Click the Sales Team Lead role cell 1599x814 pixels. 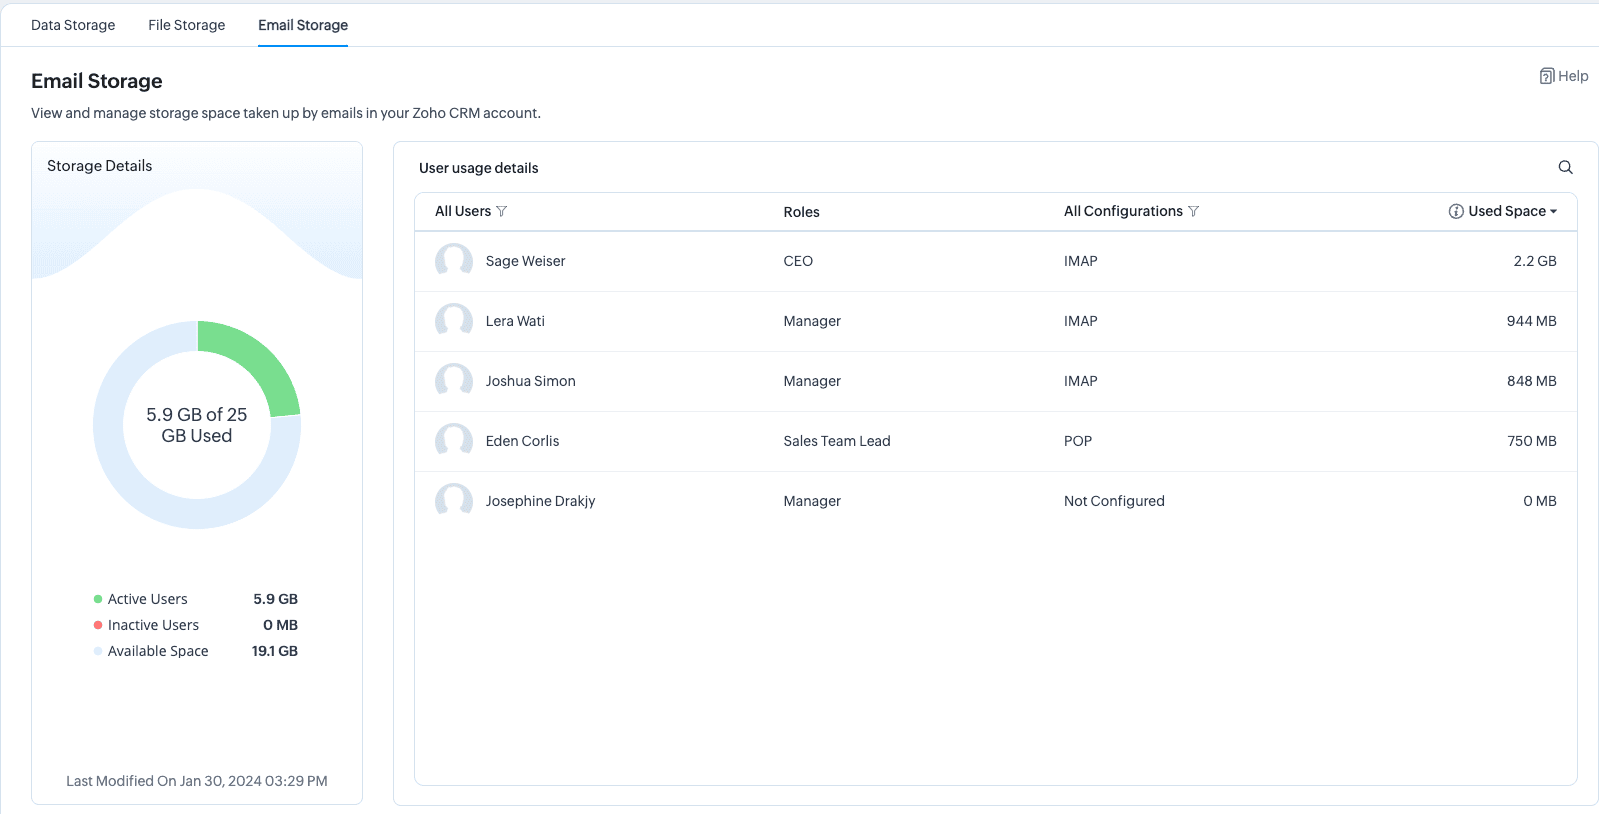(x=837, y=441)
